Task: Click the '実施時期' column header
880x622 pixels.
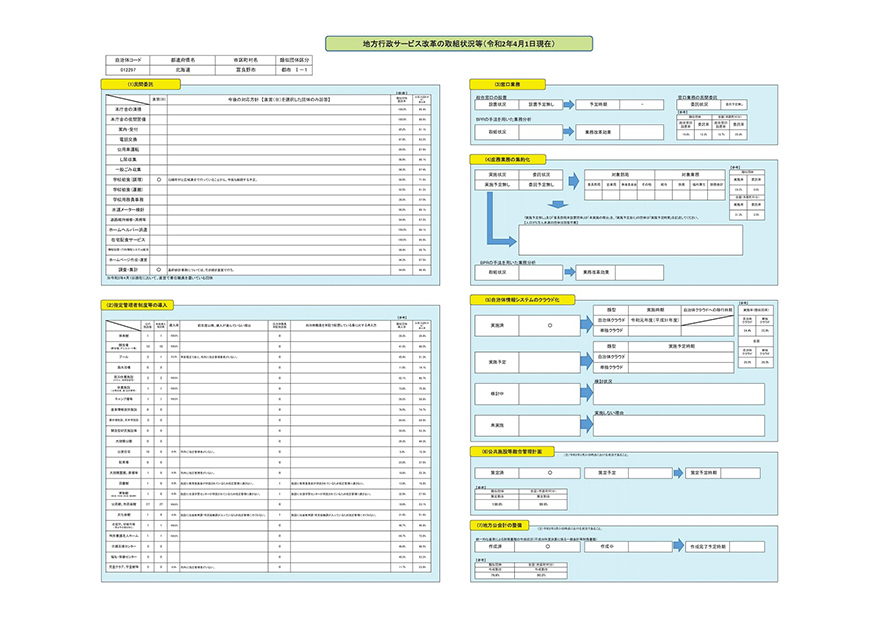Action: coord(655,310)
